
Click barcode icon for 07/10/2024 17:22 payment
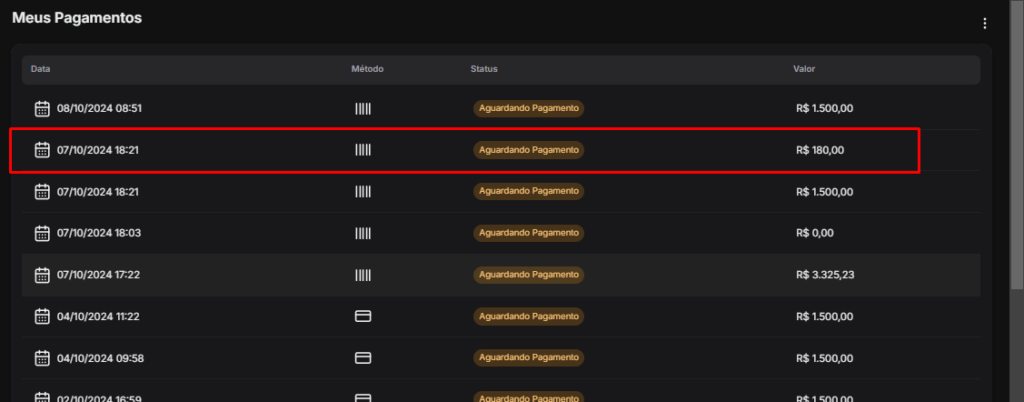pos(363,274)
